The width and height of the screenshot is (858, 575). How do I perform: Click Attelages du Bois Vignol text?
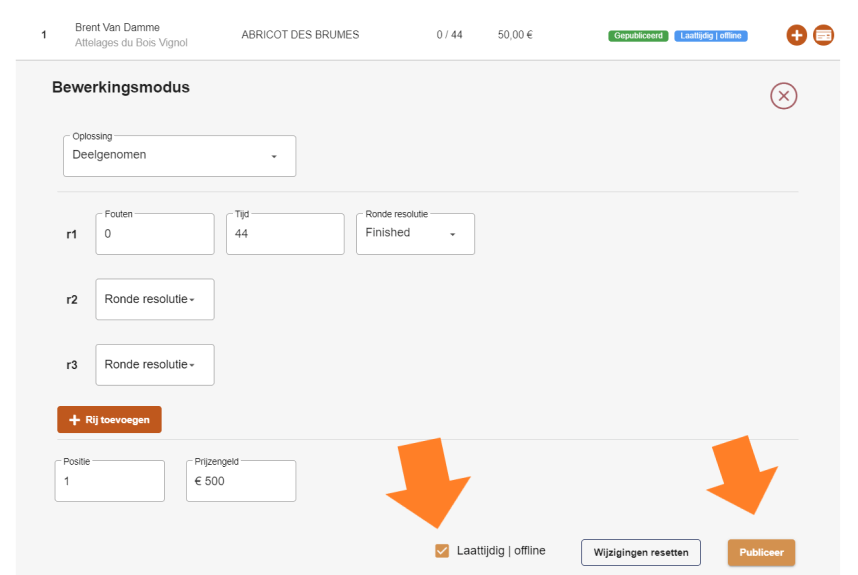coord(131,43)
